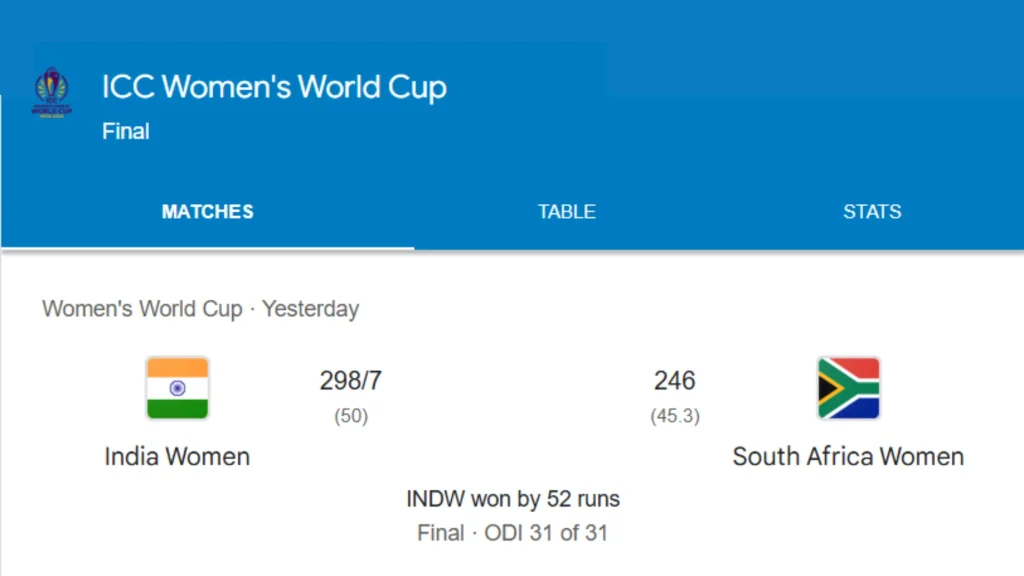The height and width of the screenshot is (576, 1024).
Task: Click the (45.3) overs indicator under South Africa's score
Action: click(675, 415)
